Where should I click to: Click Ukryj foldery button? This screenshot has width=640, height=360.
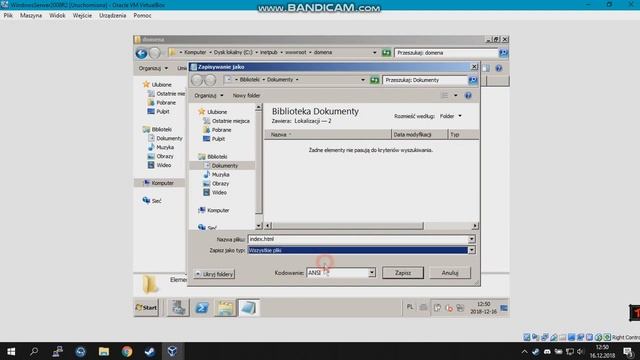pos(214,274)
